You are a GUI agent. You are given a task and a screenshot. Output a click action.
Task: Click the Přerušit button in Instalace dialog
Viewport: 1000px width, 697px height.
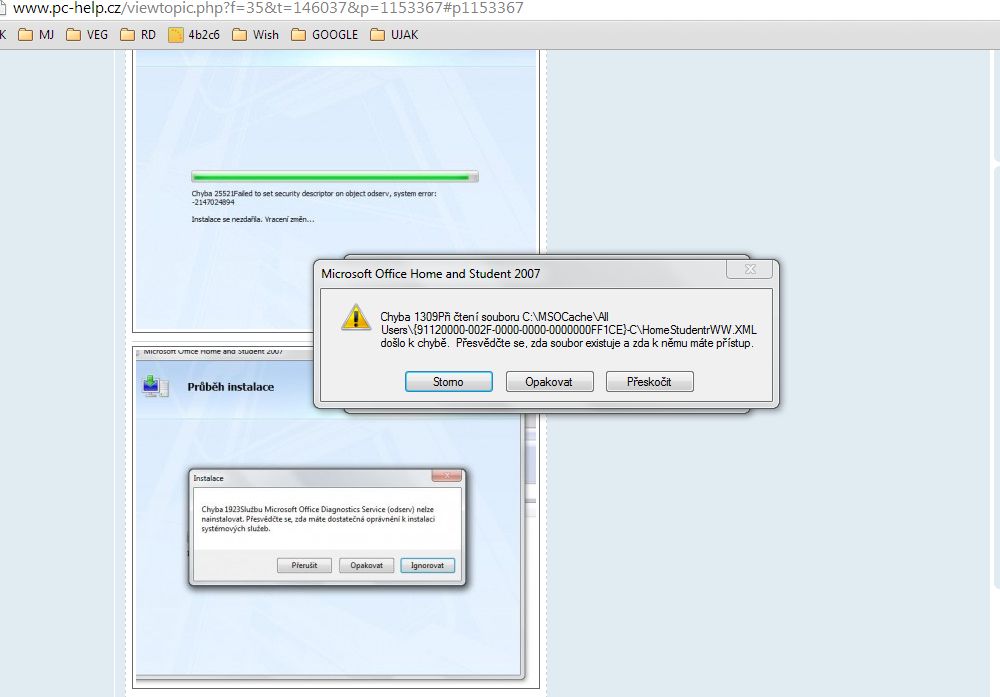(304, 565)
